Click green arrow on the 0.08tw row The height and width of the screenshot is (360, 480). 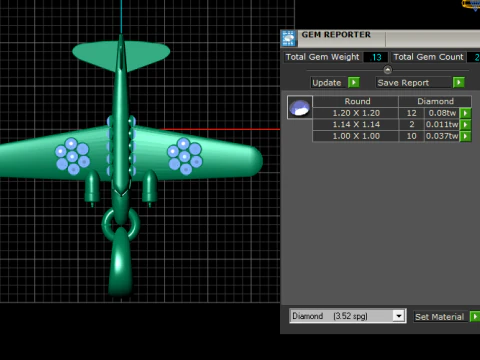[x=465, y=113]
